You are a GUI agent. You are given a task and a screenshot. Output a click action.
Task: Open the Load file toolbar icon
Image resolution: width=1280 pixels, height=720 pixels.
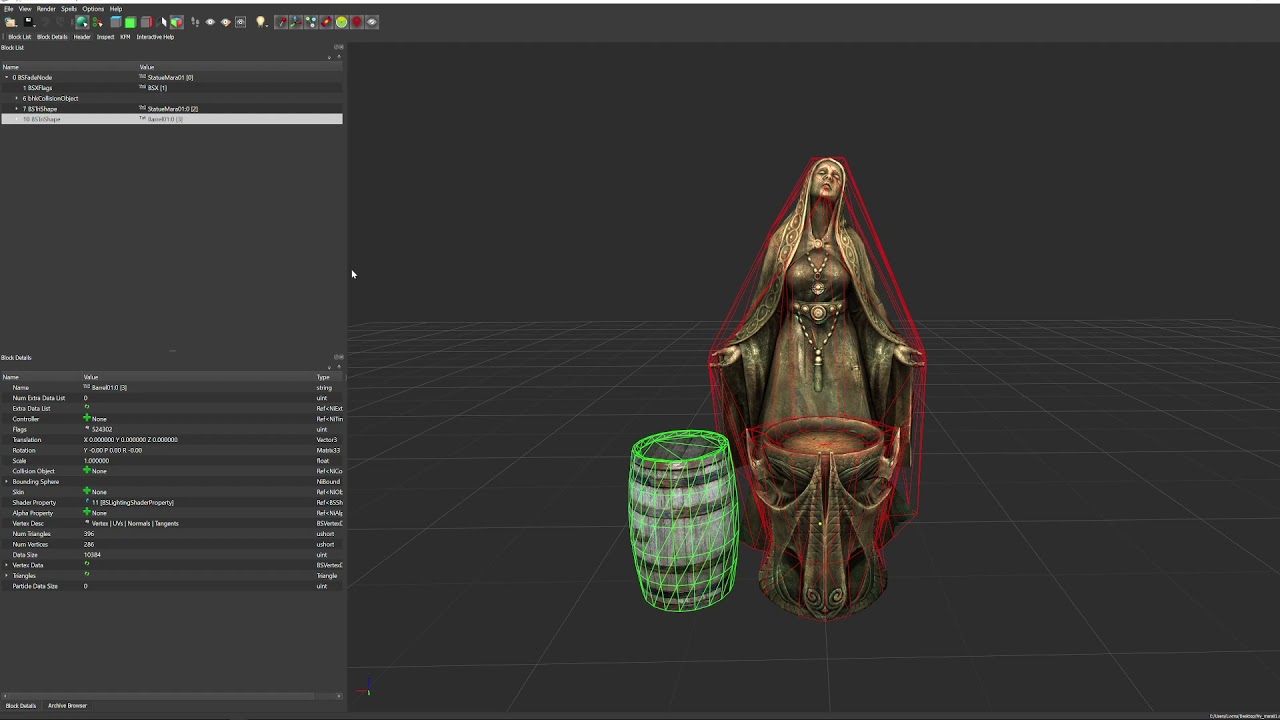tap(10, 22)
